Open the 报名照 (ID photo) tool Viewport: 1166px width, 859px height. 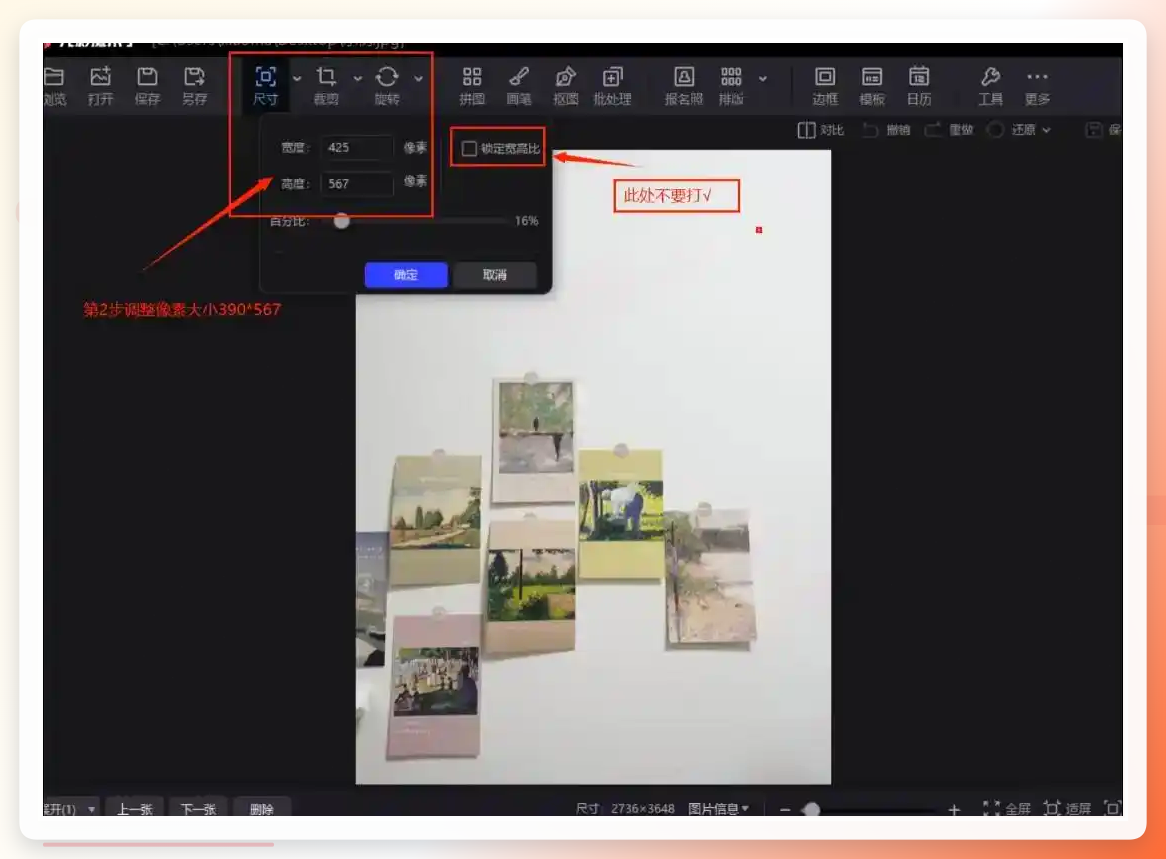point(683,86)
